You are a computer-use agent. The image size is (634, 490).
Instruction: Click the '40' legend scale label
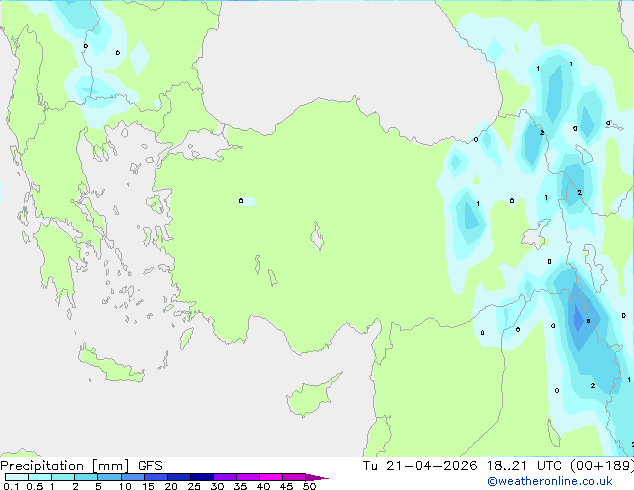263,486
